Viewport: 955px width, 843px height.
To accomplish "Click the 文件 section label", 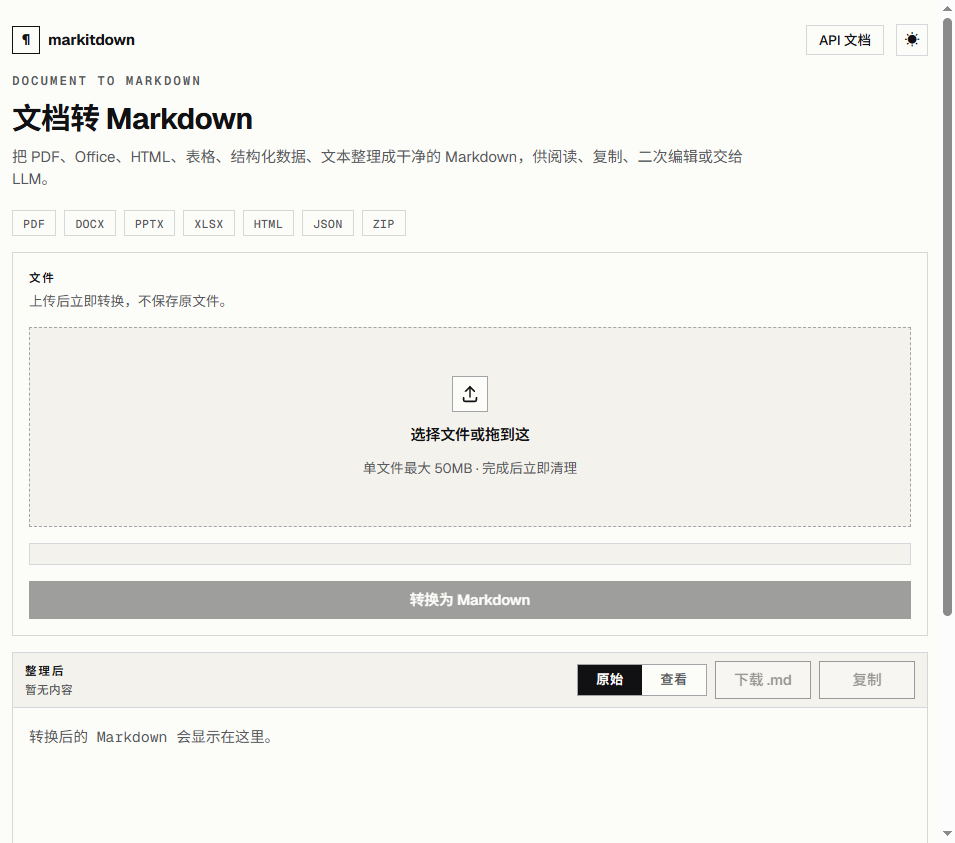I will pyautogui.click(x=41, y=278).
